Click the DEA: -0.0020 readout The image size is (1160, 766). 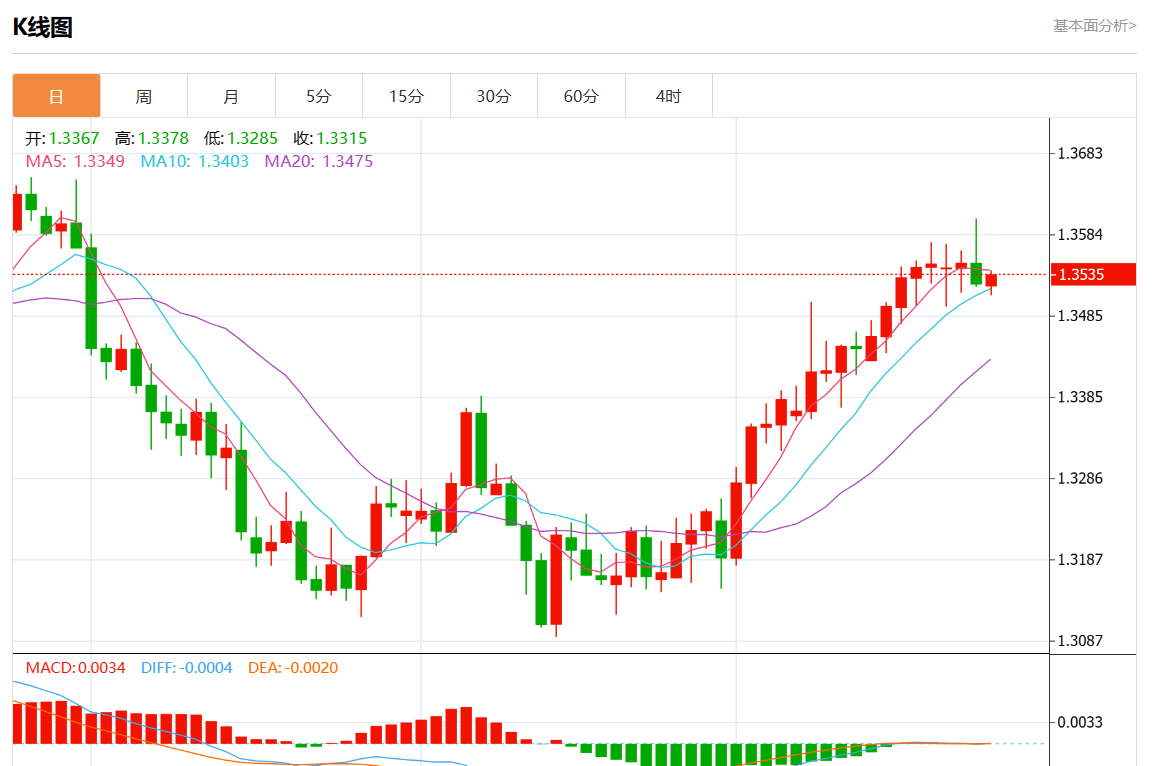(293, 668)
